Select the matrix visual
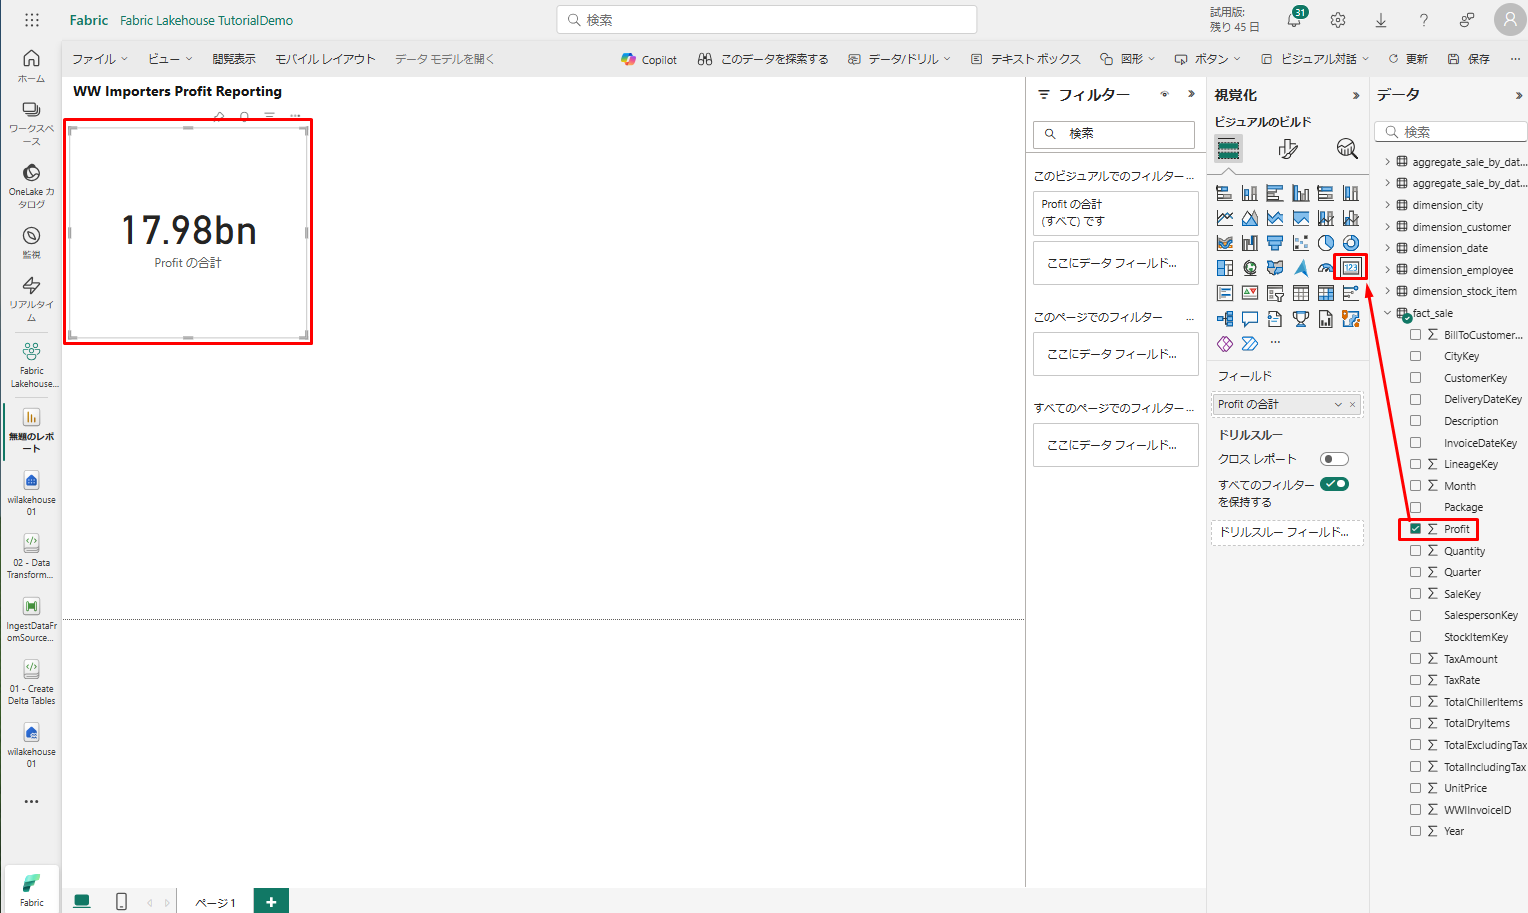Viewport: 1528px width, 913px height. point(1325,293)
